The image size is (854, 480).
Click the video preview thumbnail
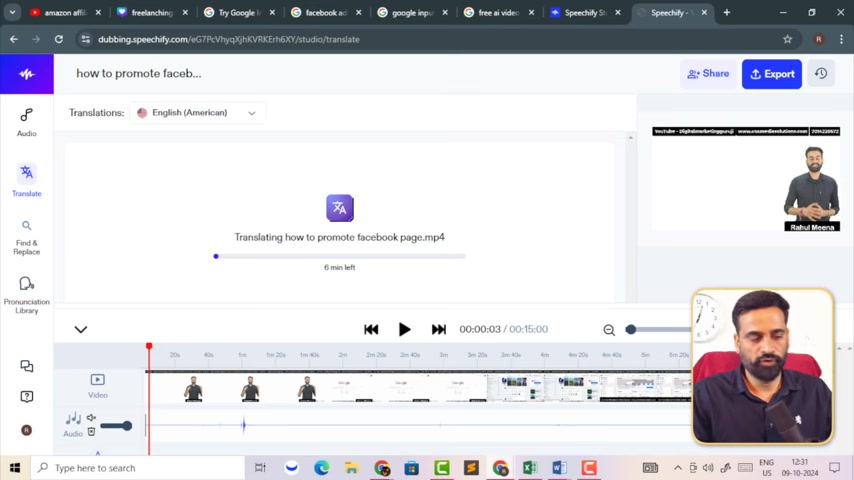point(746,179)
